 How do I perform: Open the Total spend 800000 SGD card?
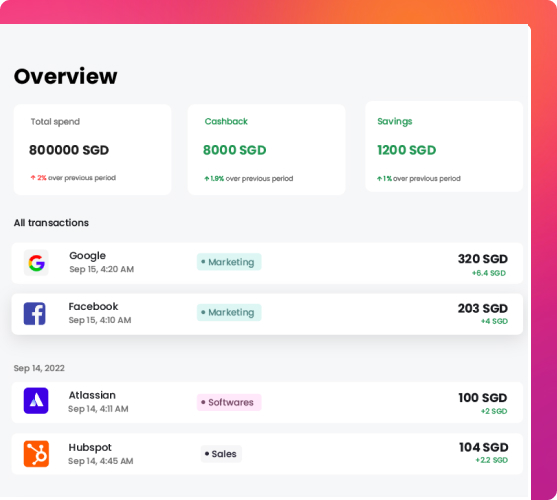point(92,150)
